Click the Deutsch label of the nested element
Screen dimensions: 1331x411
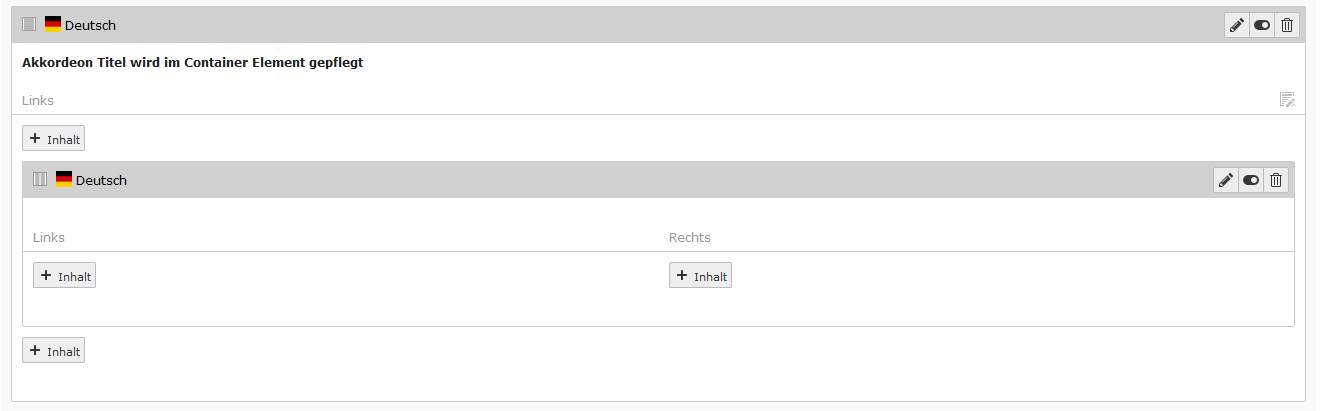(101, 180)
